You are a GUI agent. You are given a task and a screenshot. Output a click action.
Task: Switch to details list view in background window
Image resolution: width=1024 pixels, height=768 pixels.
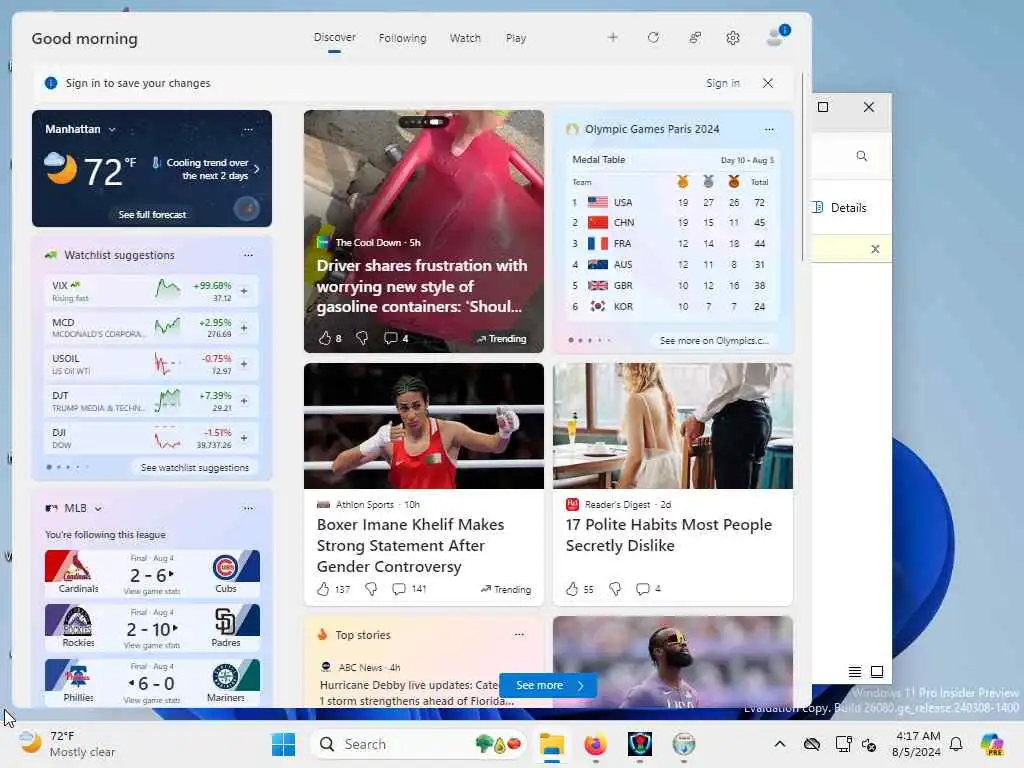[854, 671]
